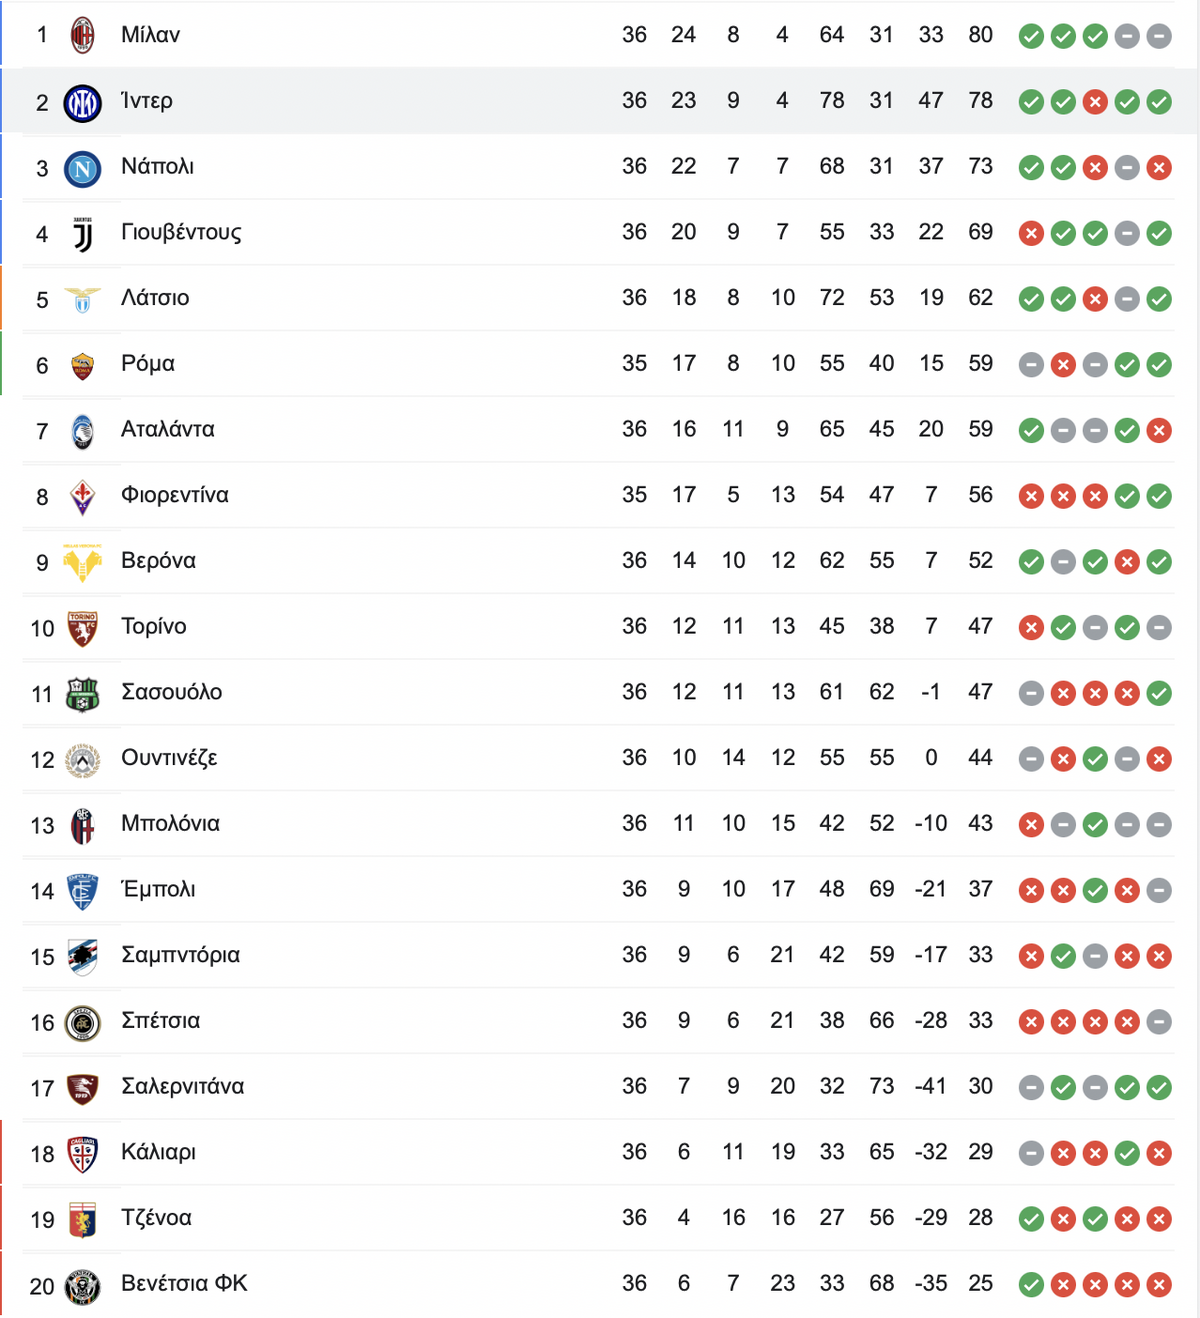
Task: Select the Τζένοα club crest
Action: point(83,1220)
